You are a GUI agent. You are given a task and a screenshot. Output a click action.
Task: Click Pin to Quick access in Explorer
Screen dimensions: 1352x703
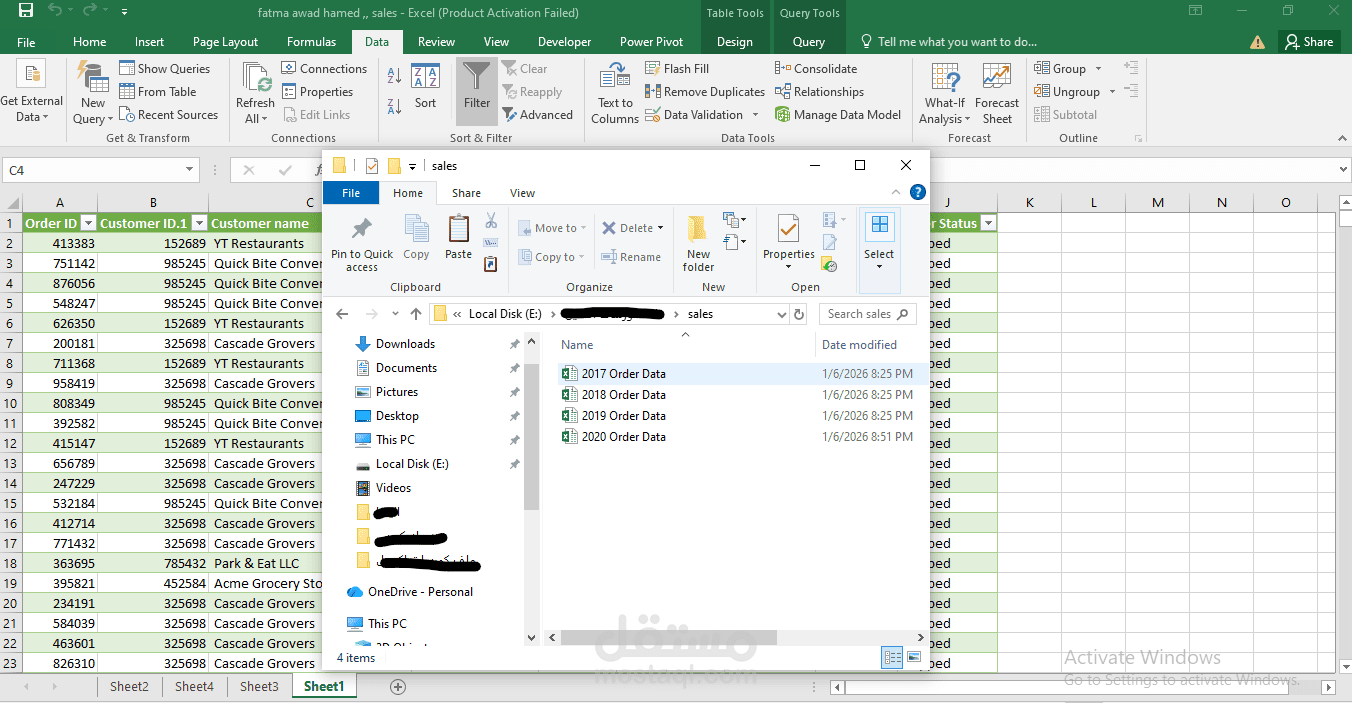(362, 243)
